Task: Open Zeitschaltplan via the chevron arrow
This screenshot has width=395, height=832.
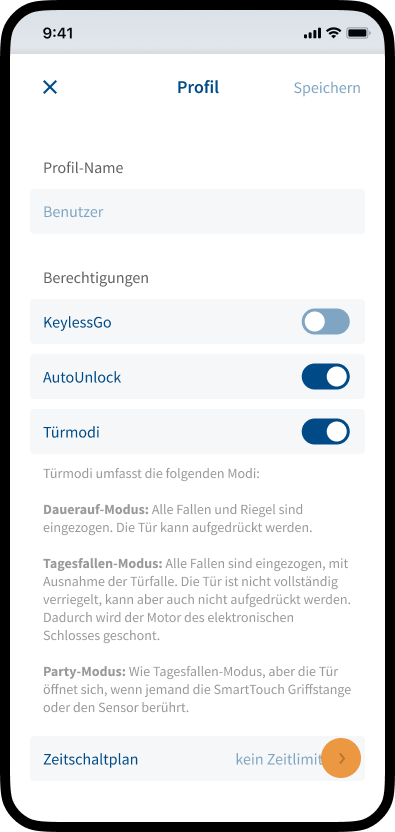Action: click(341, 759)
